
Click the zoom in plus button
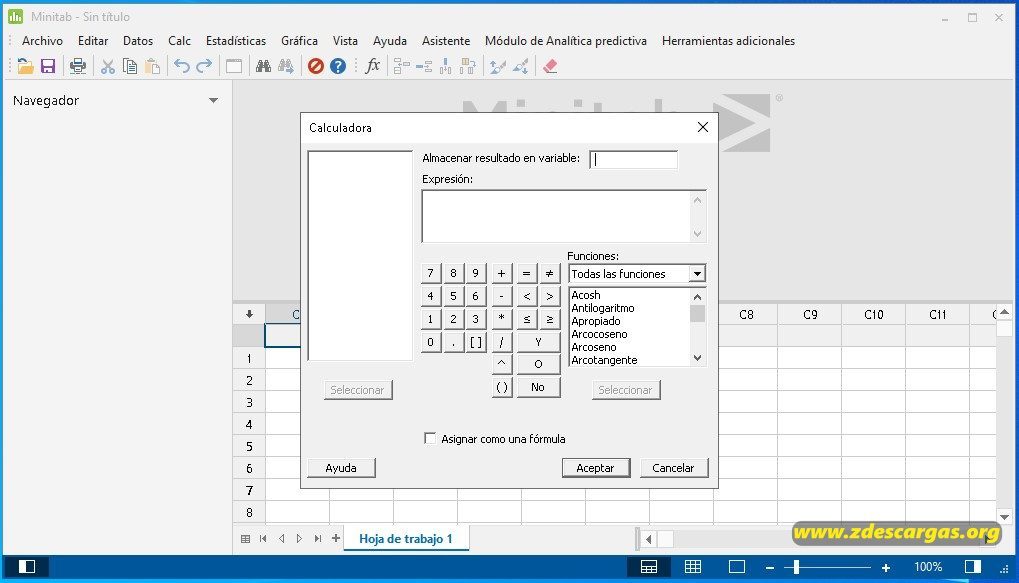[x=885, y=567]
